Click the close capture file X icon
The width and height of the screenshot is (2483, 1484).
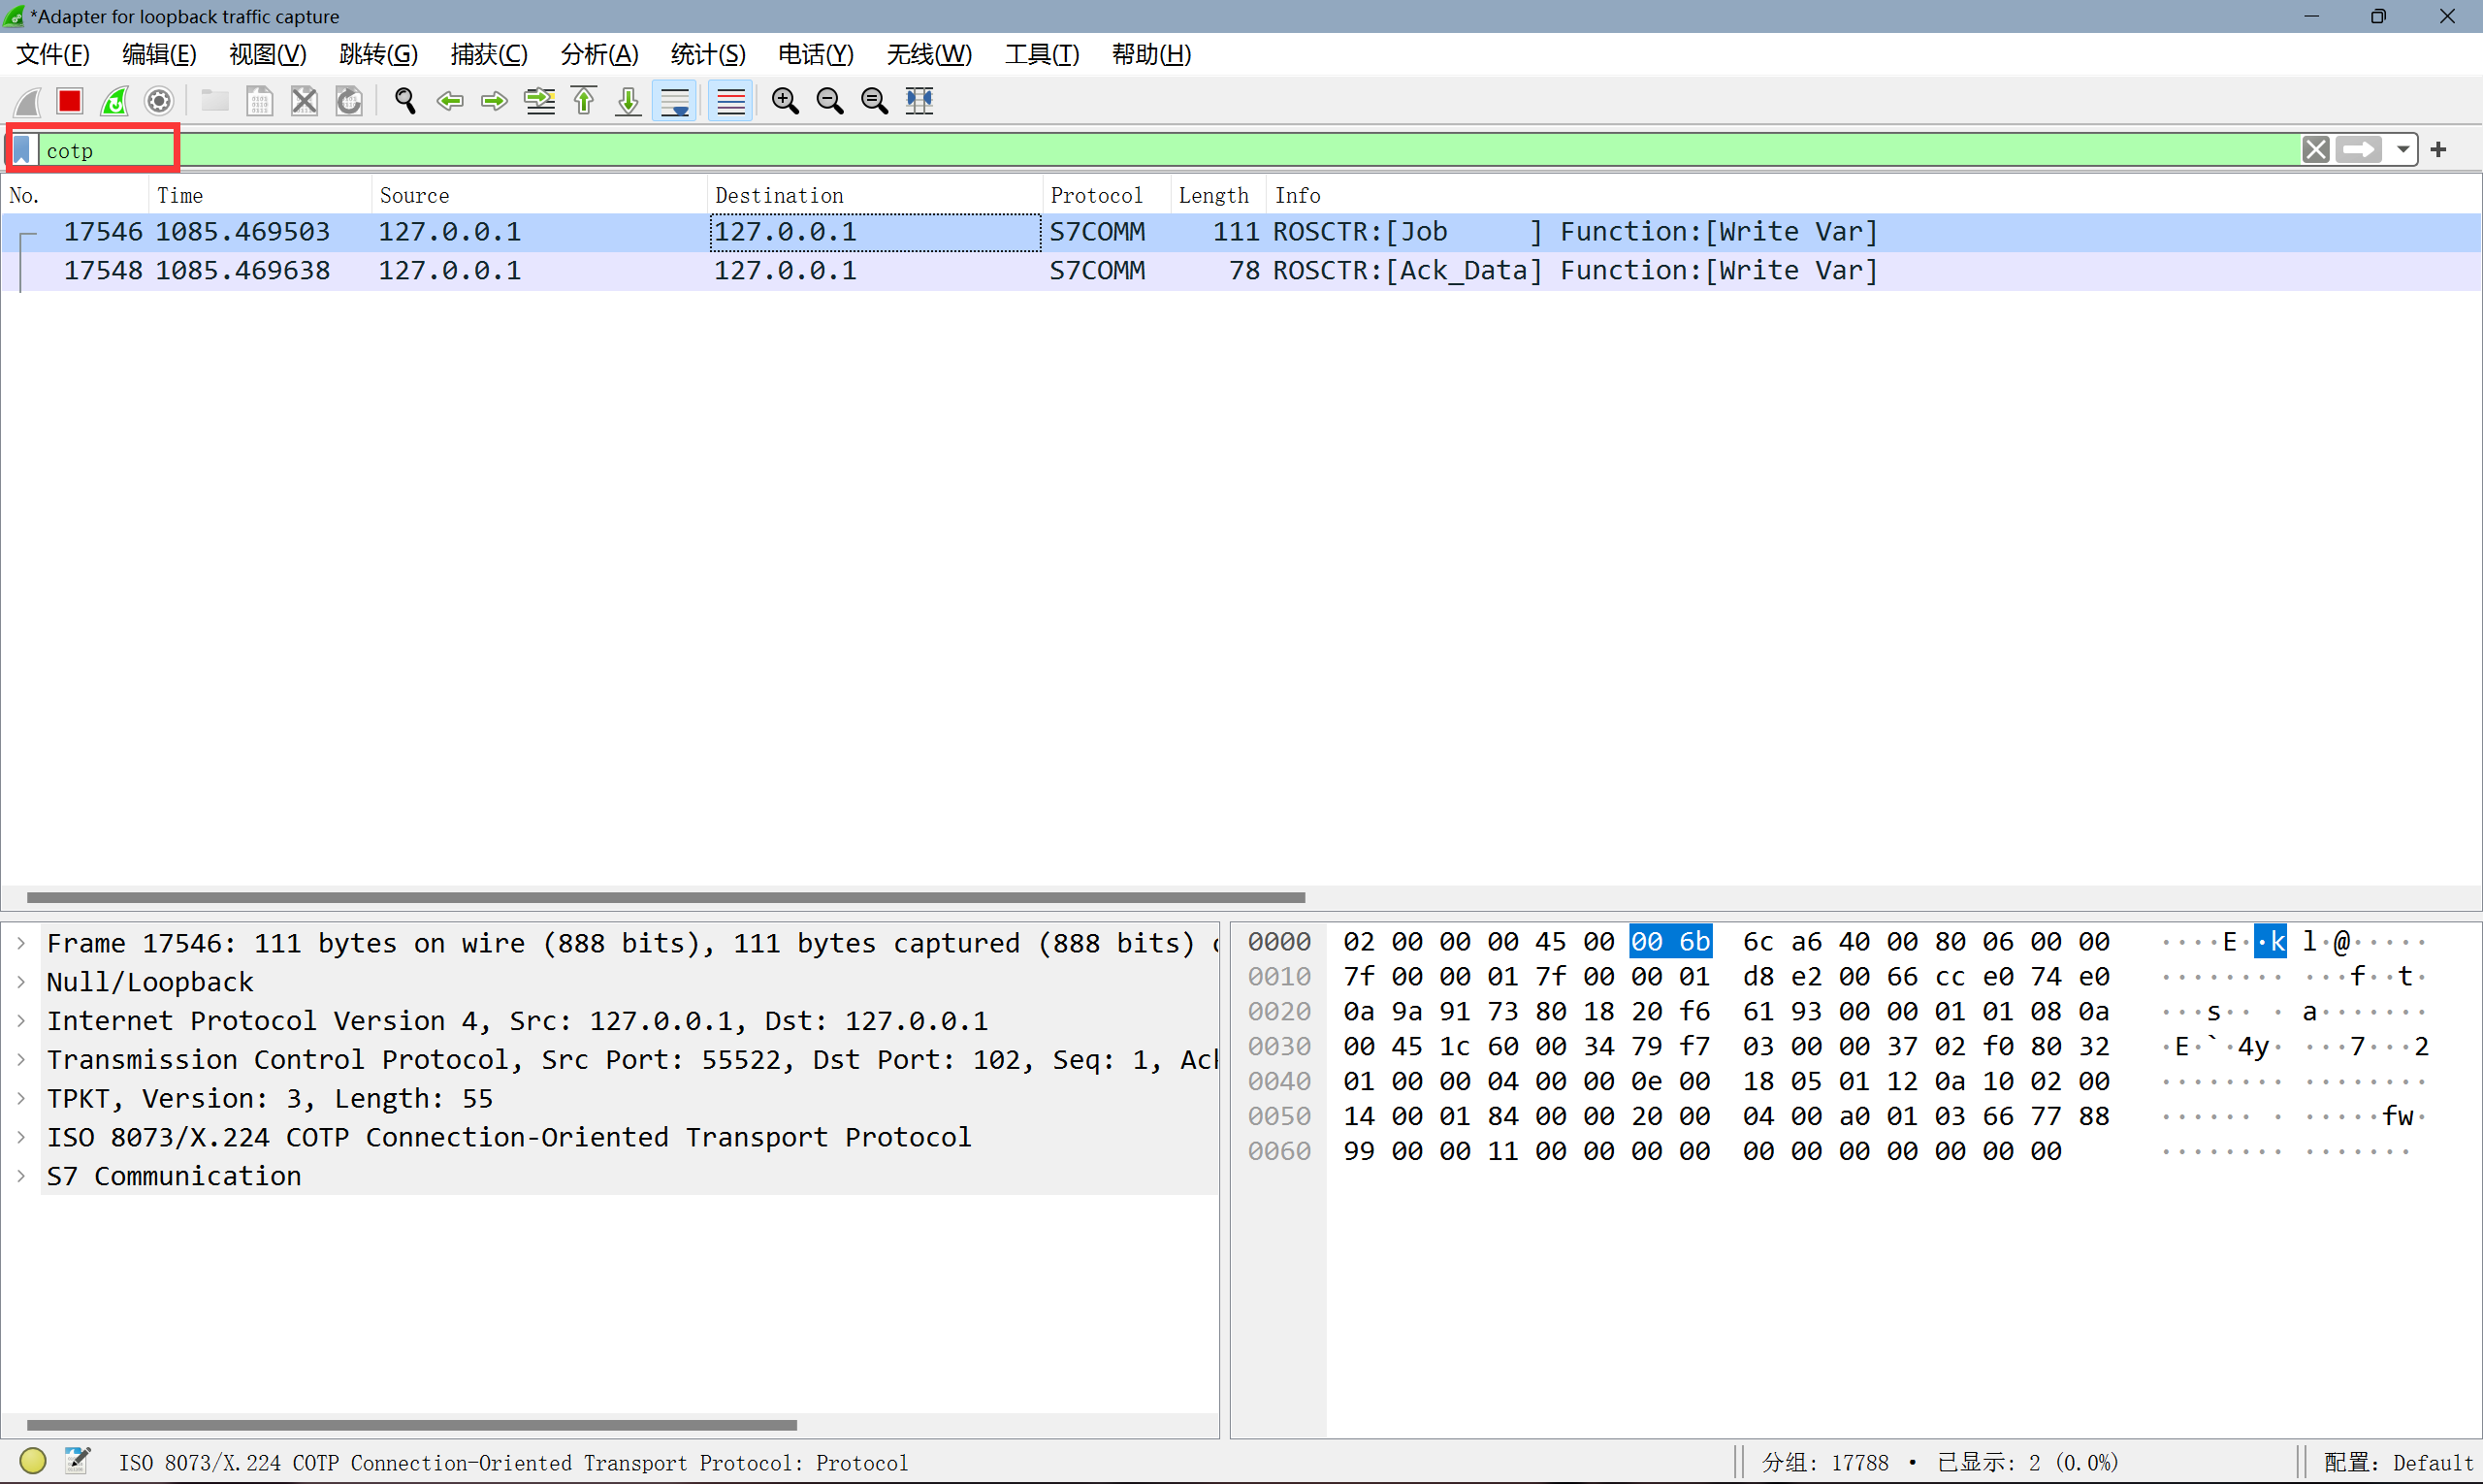coord(304,101)
